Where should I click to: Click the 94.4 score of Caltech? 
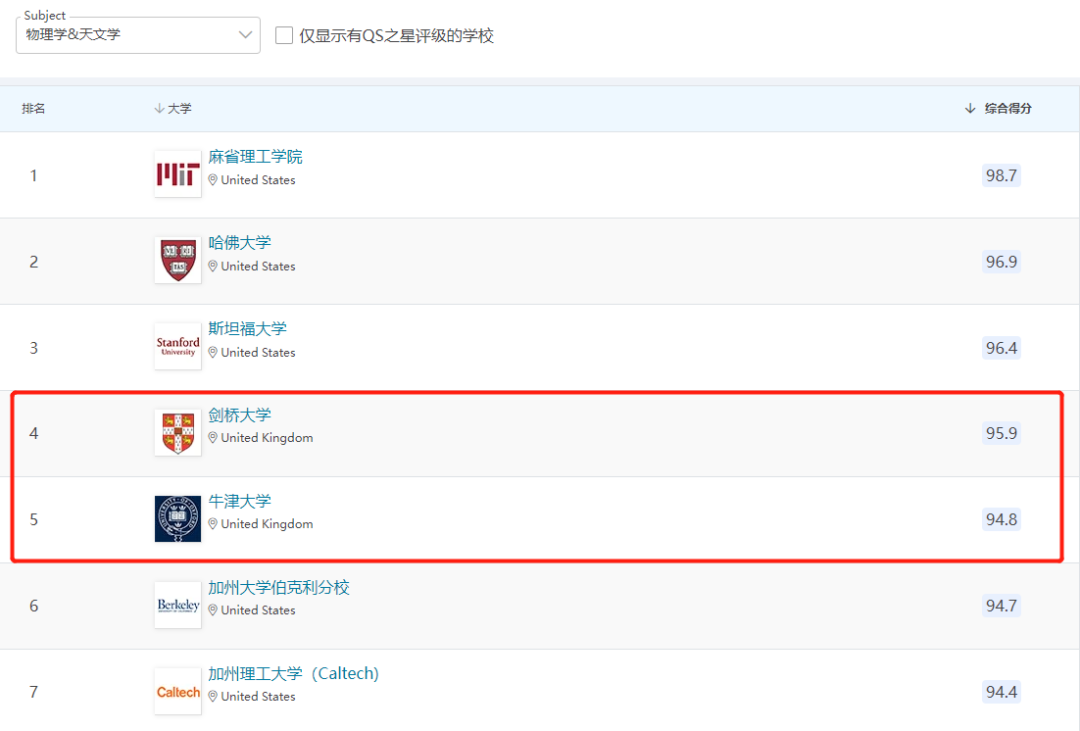pyautogui.click(x=1001, y=691)
